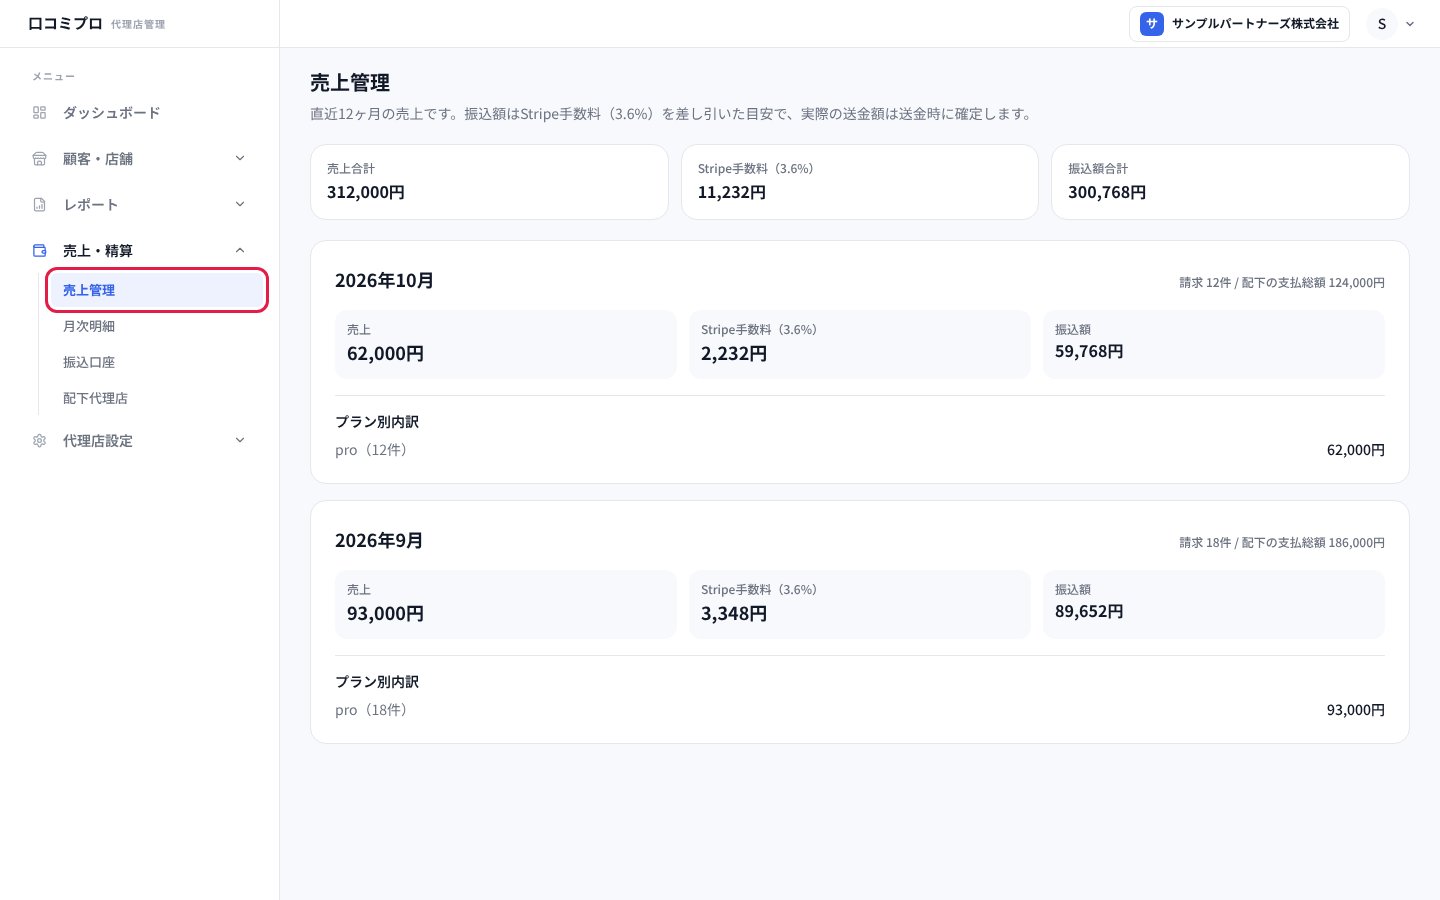Click the October 振込額 59,768円

coord(1089,352)
